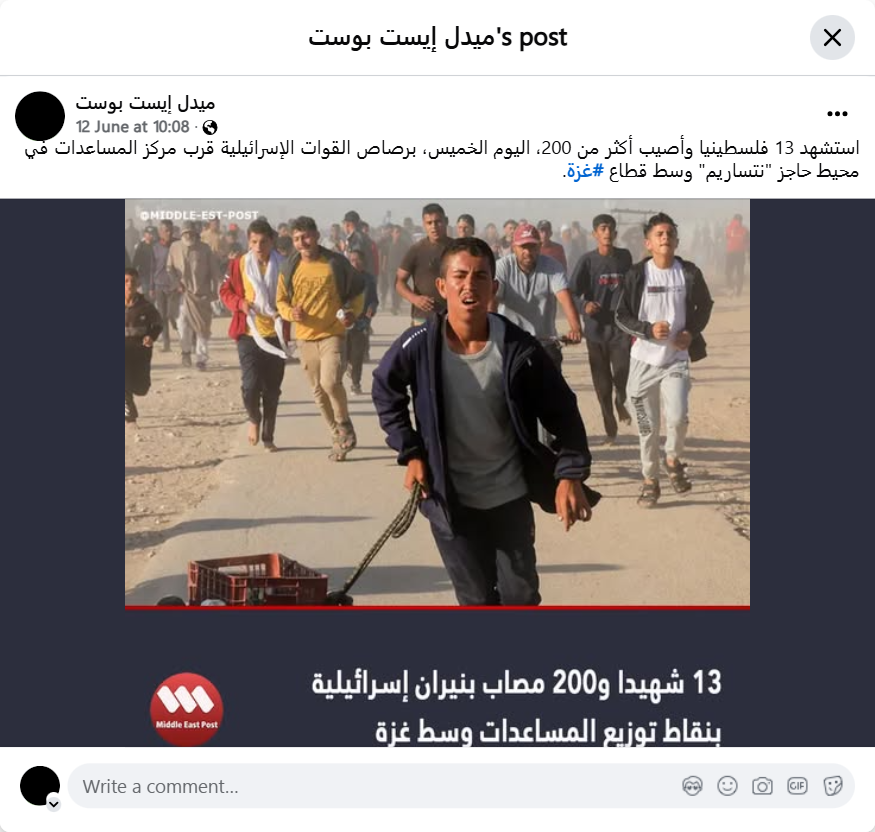The image size is (875, 832).
Task: Open the emoji picker in comment box
Action: click(727, 786)
